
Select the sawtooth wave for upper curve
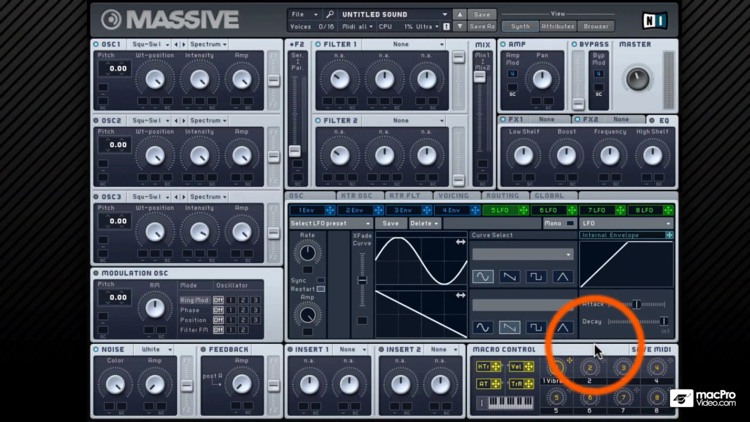pos(509,277)
